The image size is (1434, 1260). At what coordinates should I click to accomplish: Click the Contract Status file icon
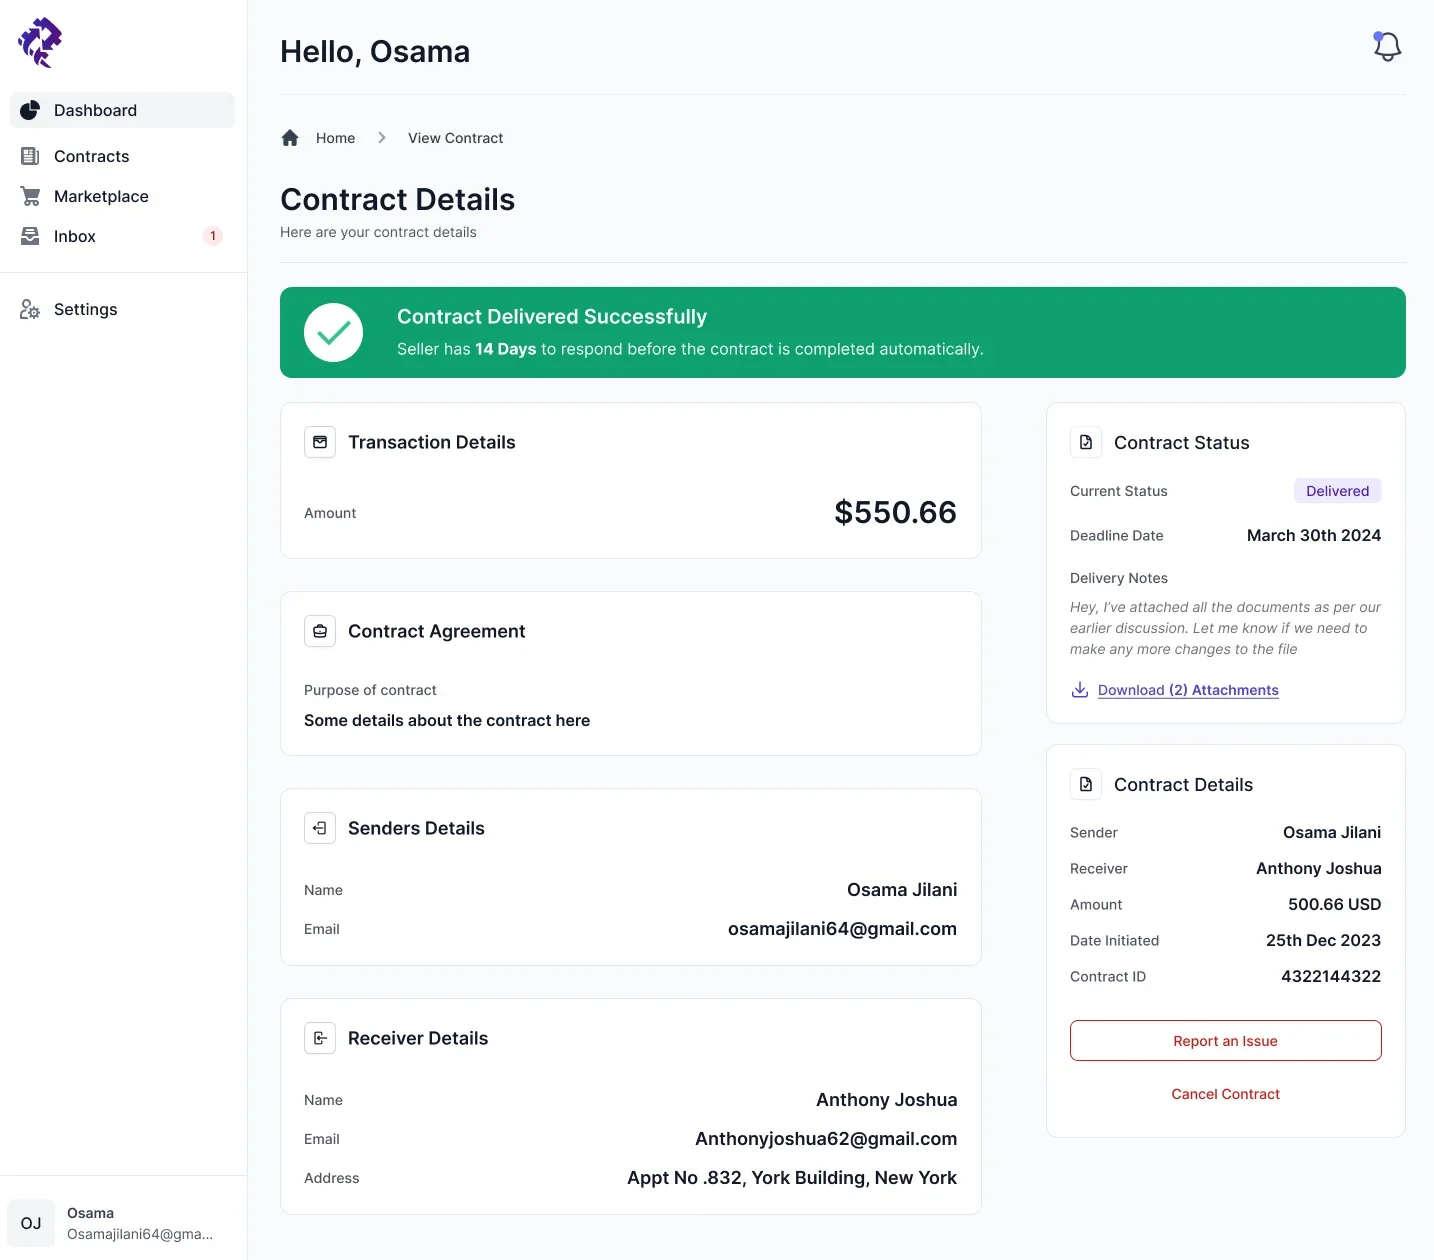[x=1086, y=442]
